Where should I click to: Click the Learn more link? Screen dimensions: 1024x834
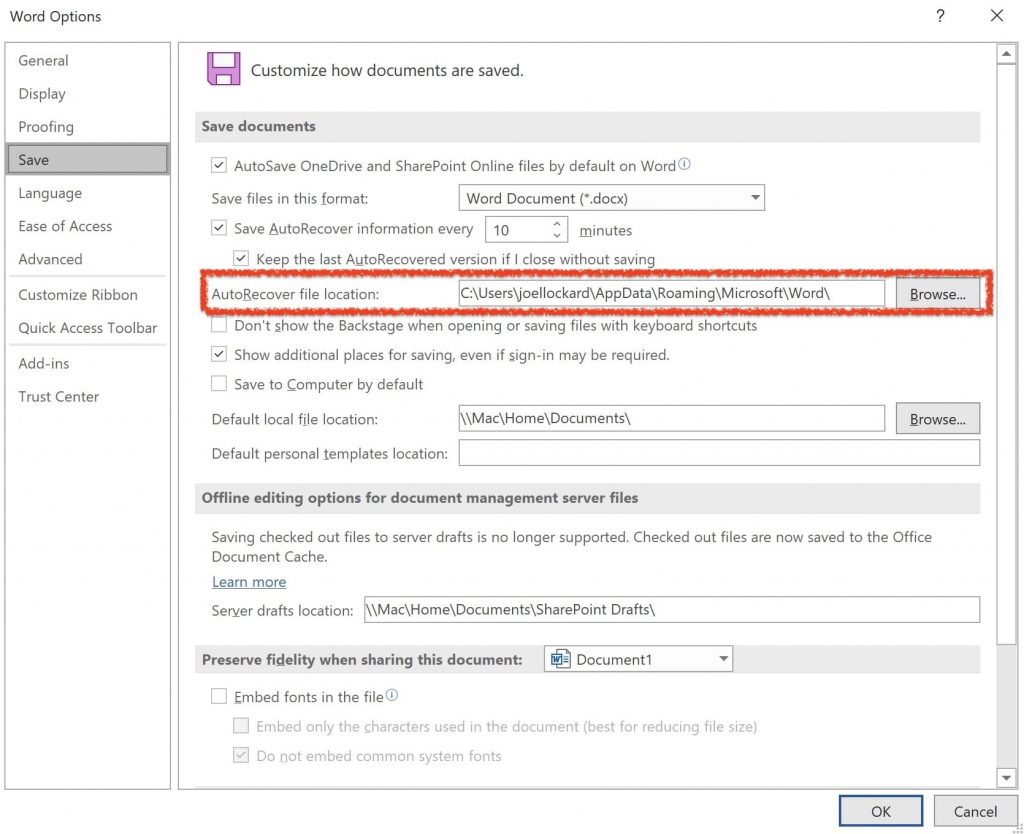pyautogui.click(x=248, y=581)
